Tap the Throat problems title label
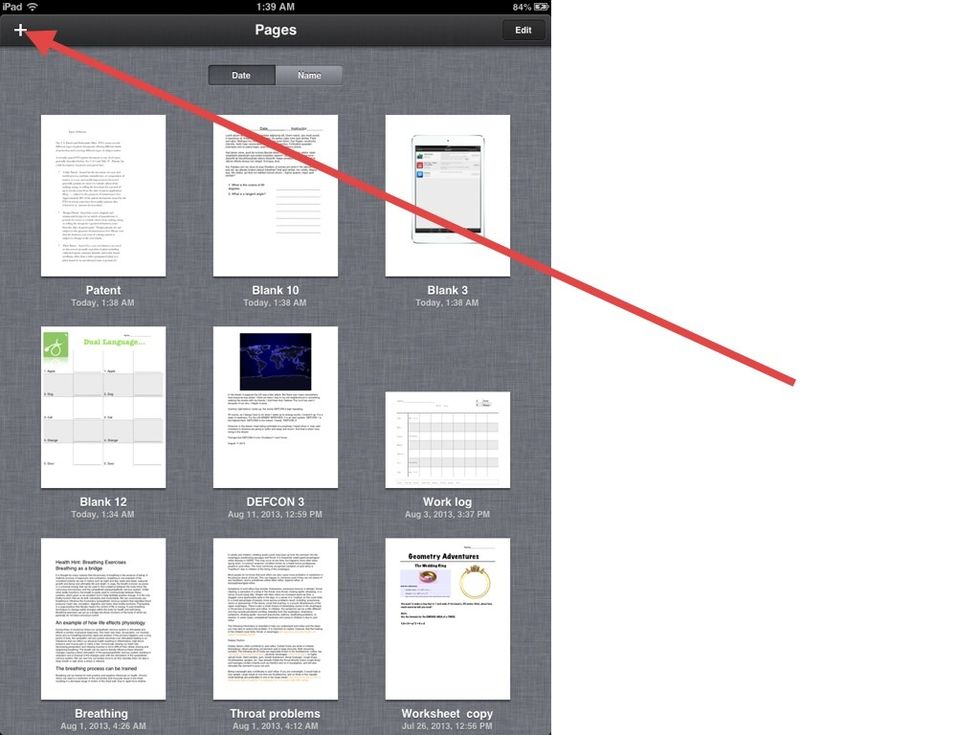The height and width of the screenshot is (735, 980). tap(275, 714)
